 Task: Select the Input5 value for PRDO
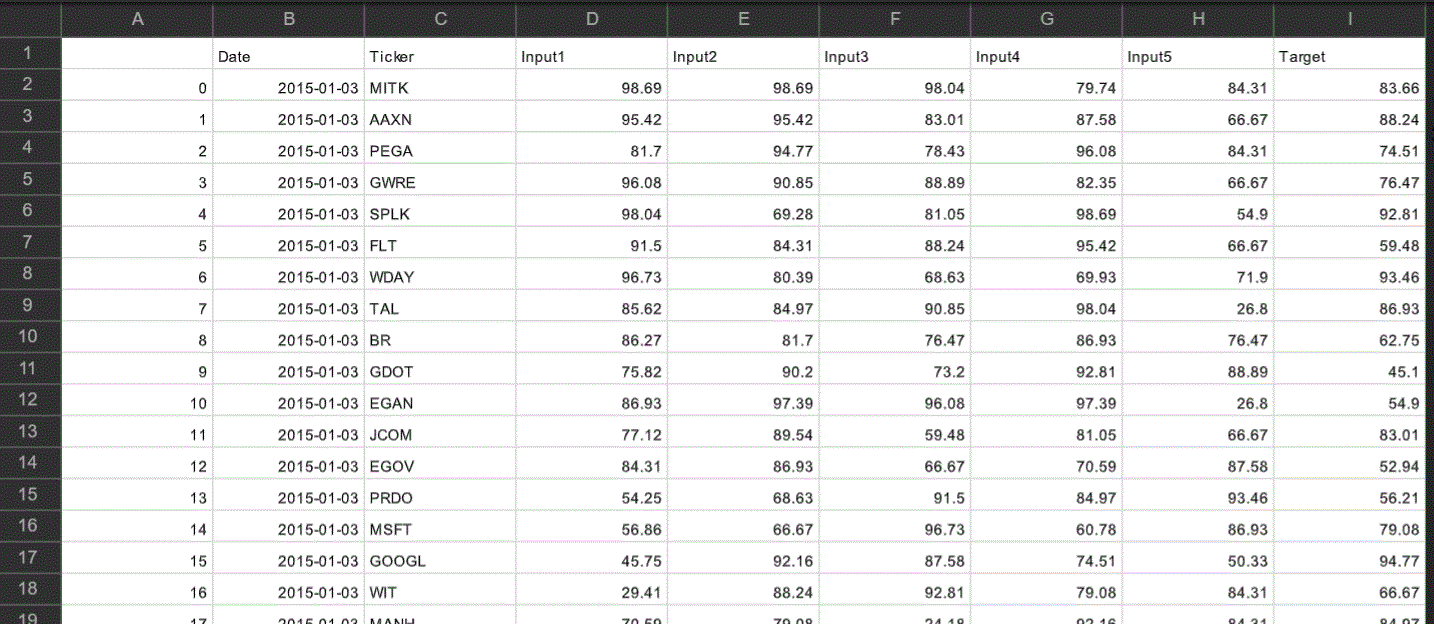1198,498
